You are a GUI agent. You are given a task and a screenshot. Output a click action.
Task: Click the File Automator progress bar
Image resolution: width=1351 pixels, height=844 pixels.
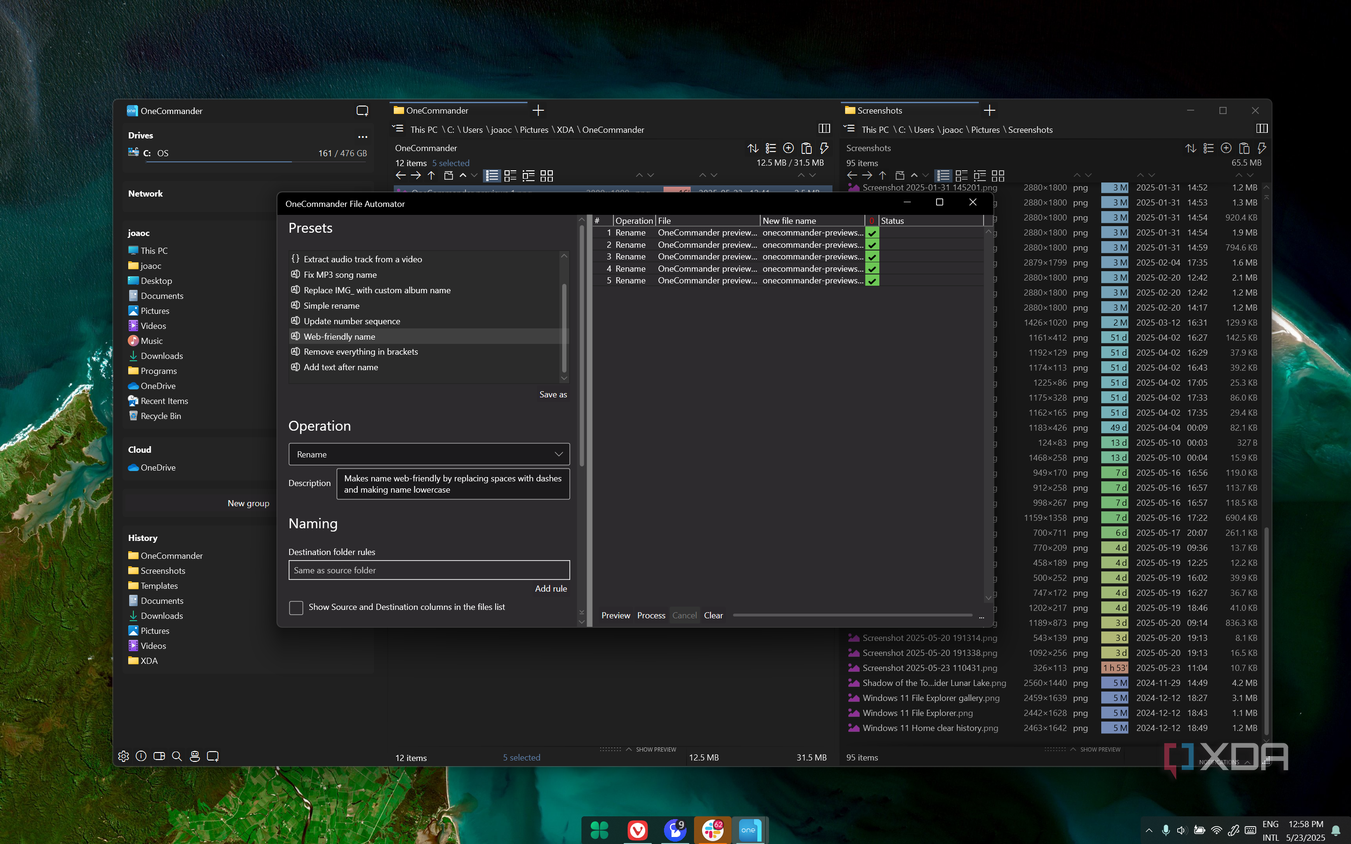[852, 616]
